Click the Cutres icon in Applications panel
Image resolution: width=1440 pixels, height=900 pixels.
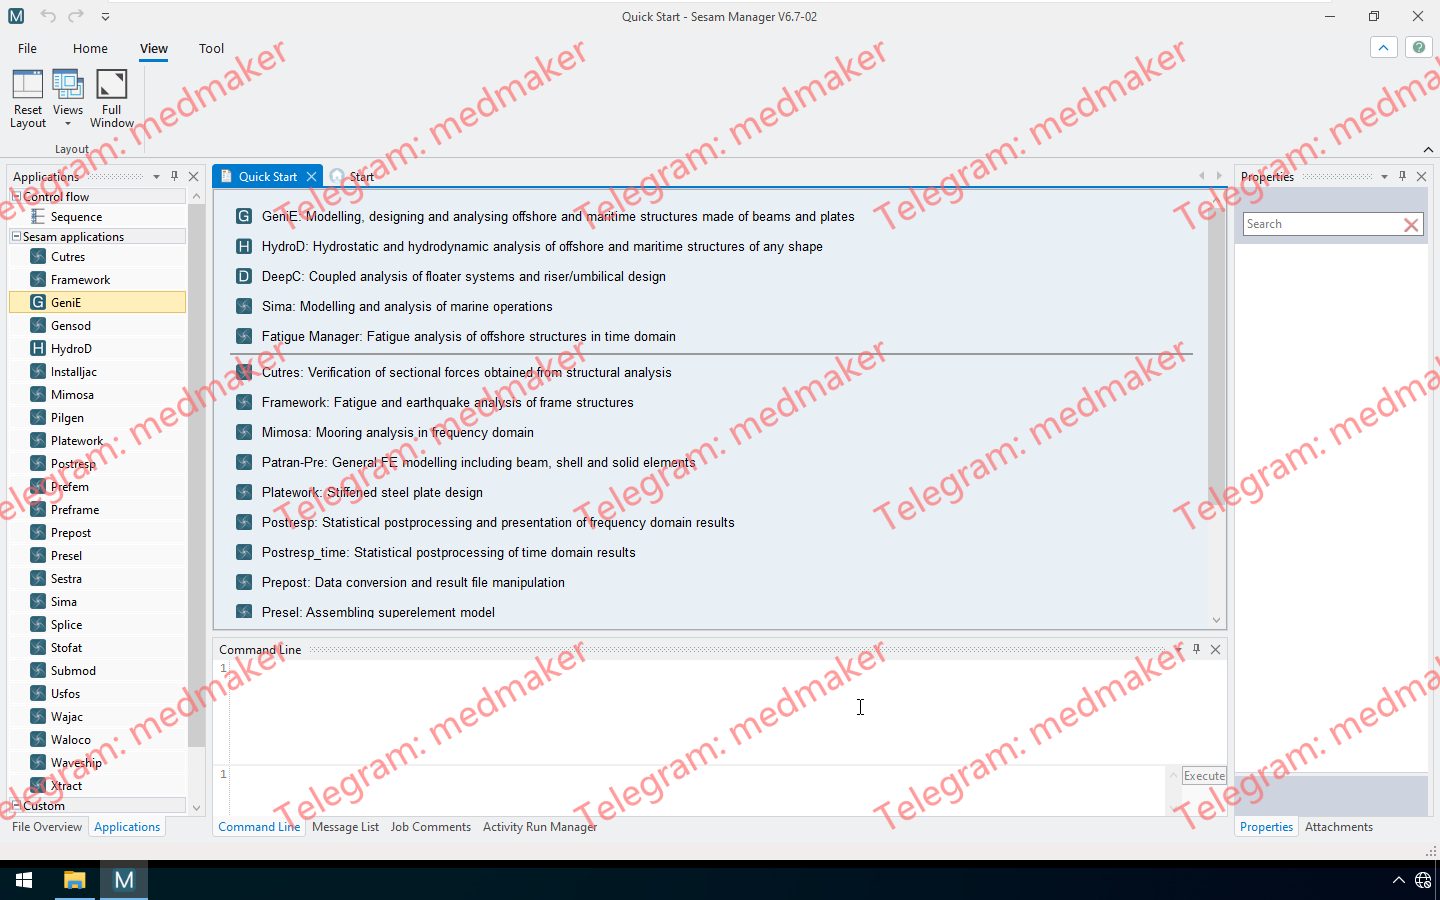(x=38, y=256)
